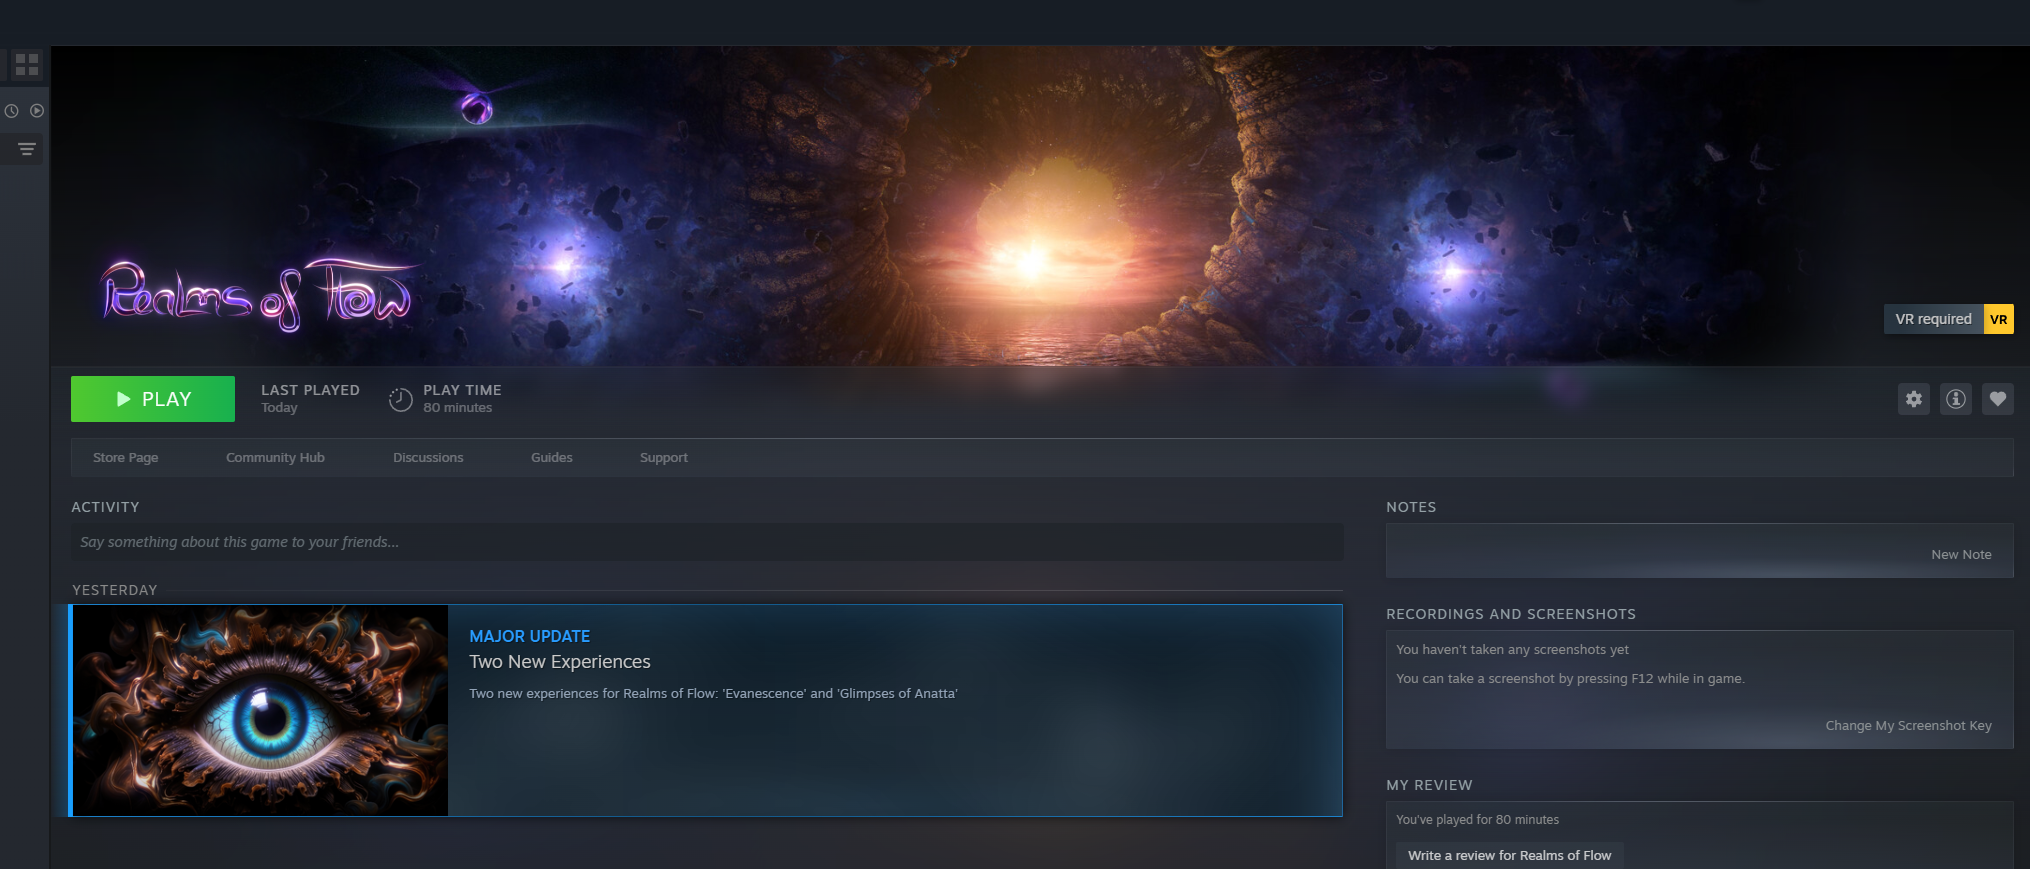Open the eye thumbnail of the update
This screenshot has width=2030, height=869.
(x=260, y=710)
